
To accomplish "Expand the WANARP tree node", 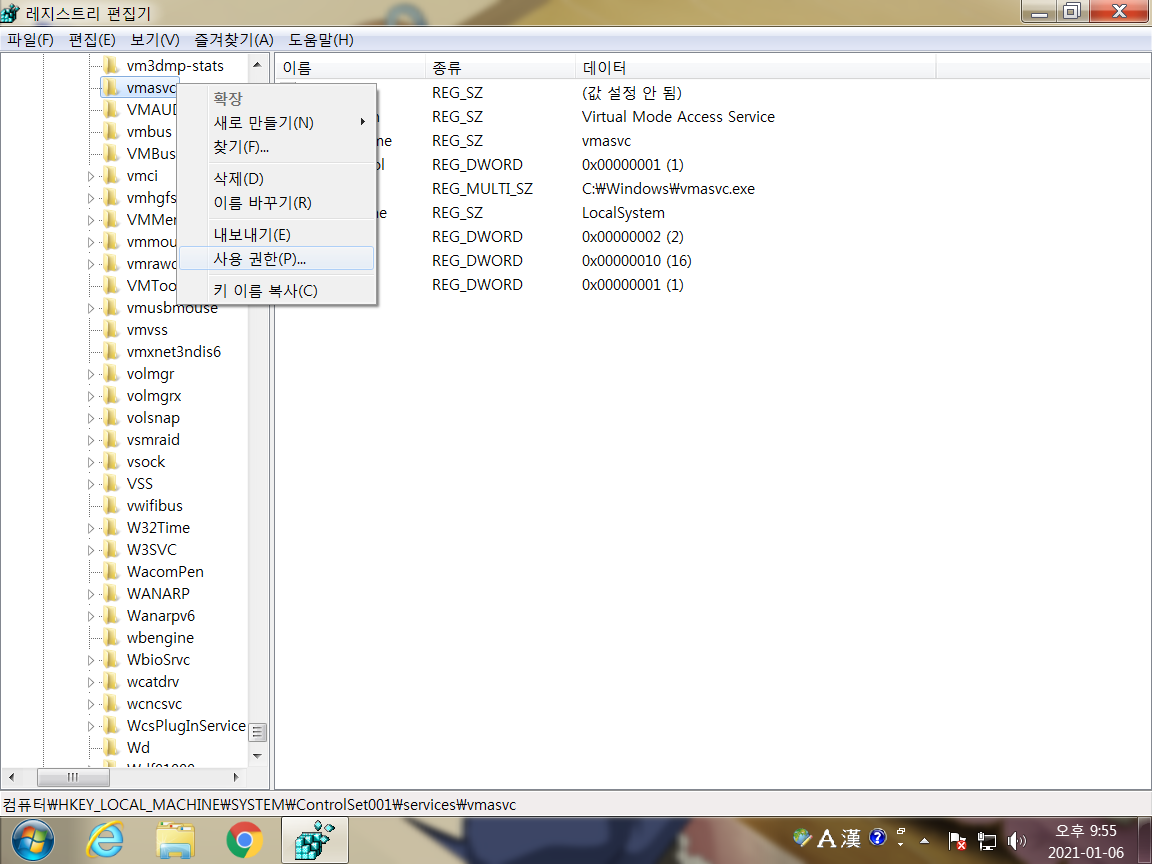I will tap(91, 594).
